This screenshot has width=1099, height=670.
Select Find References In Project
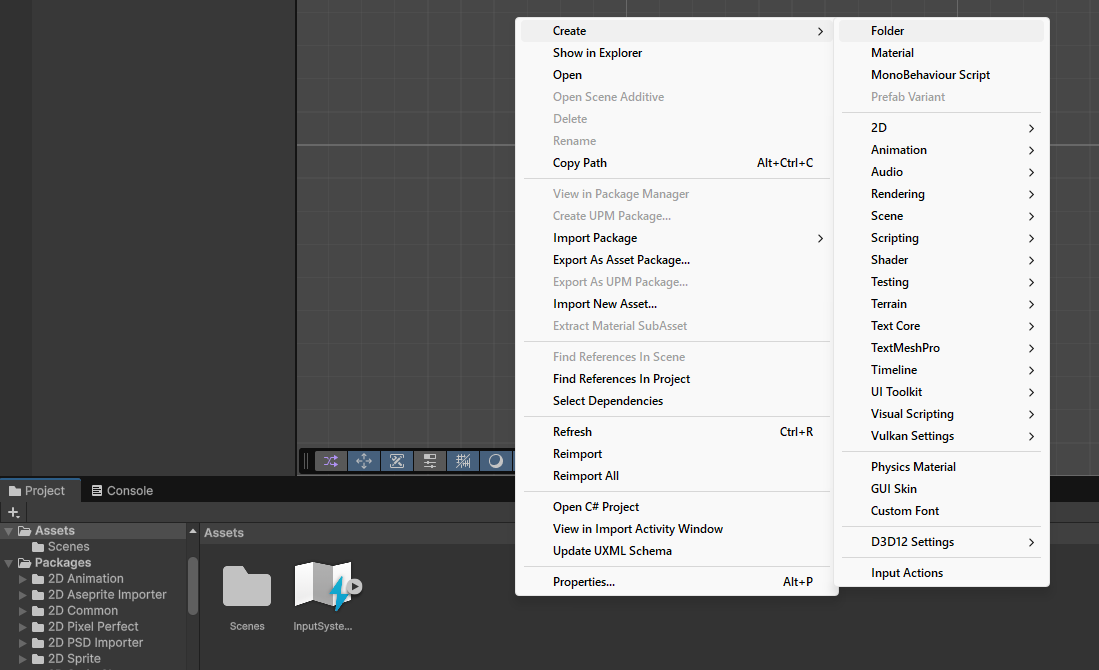point(676,379)
